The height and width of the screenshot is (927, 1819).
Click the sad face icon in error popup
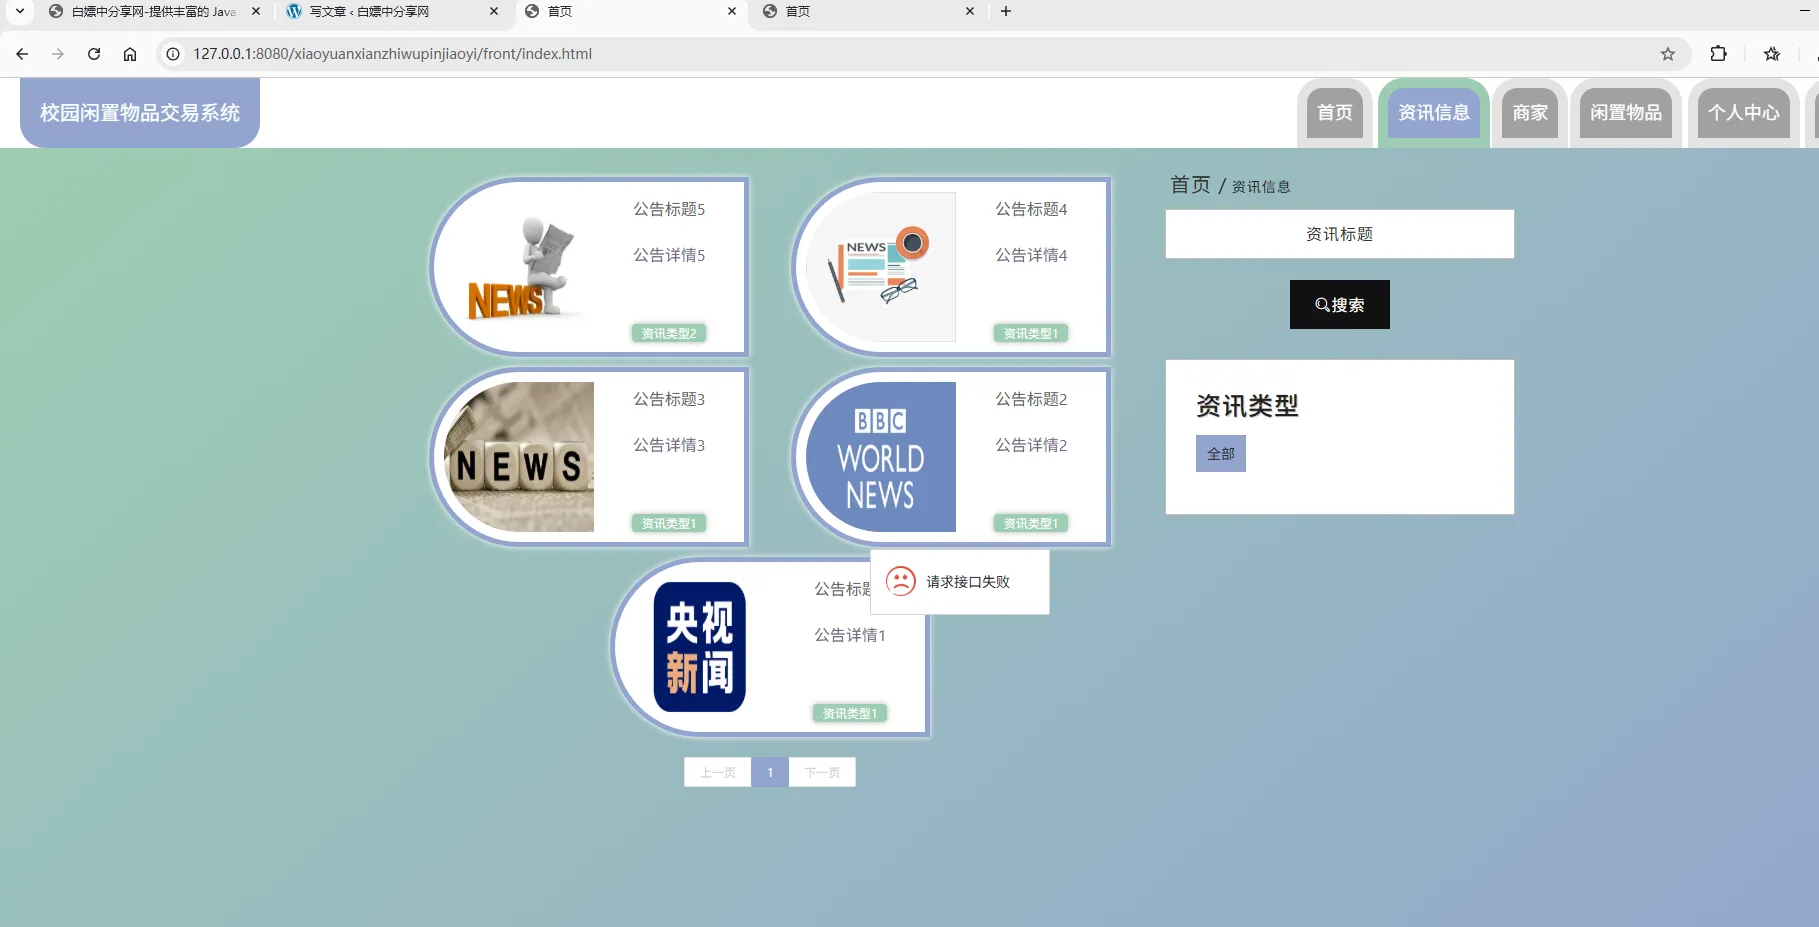(x=902, y=581)
